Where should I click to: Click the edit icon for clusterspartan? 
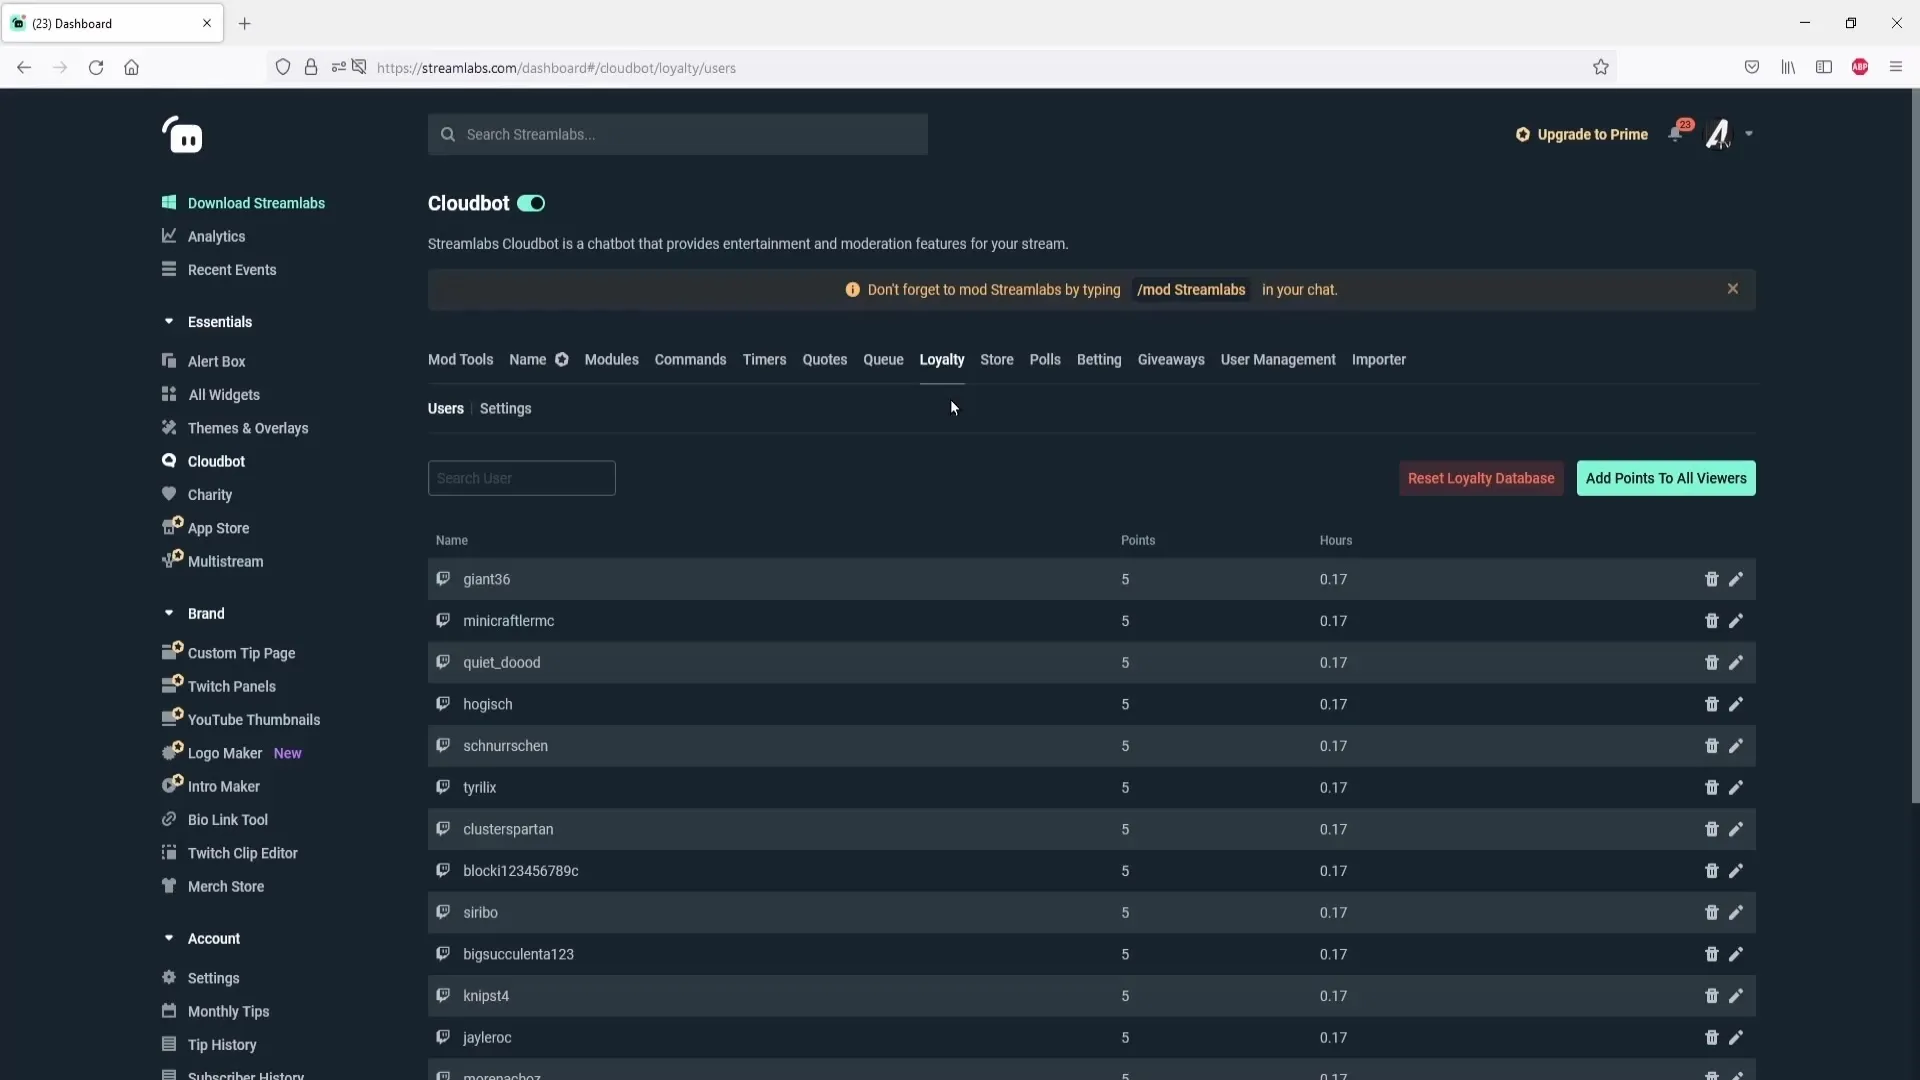[1737, 828]
